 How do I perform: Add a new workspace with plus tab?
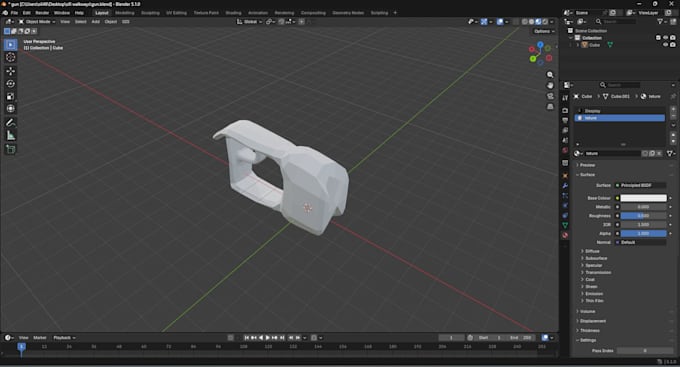395,13
